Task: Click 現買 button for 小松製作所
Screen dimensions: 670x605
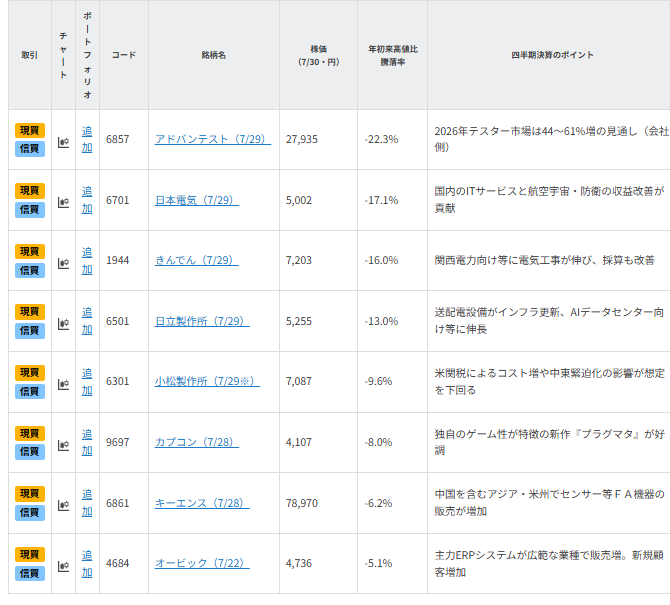Action: click(30, 373)
